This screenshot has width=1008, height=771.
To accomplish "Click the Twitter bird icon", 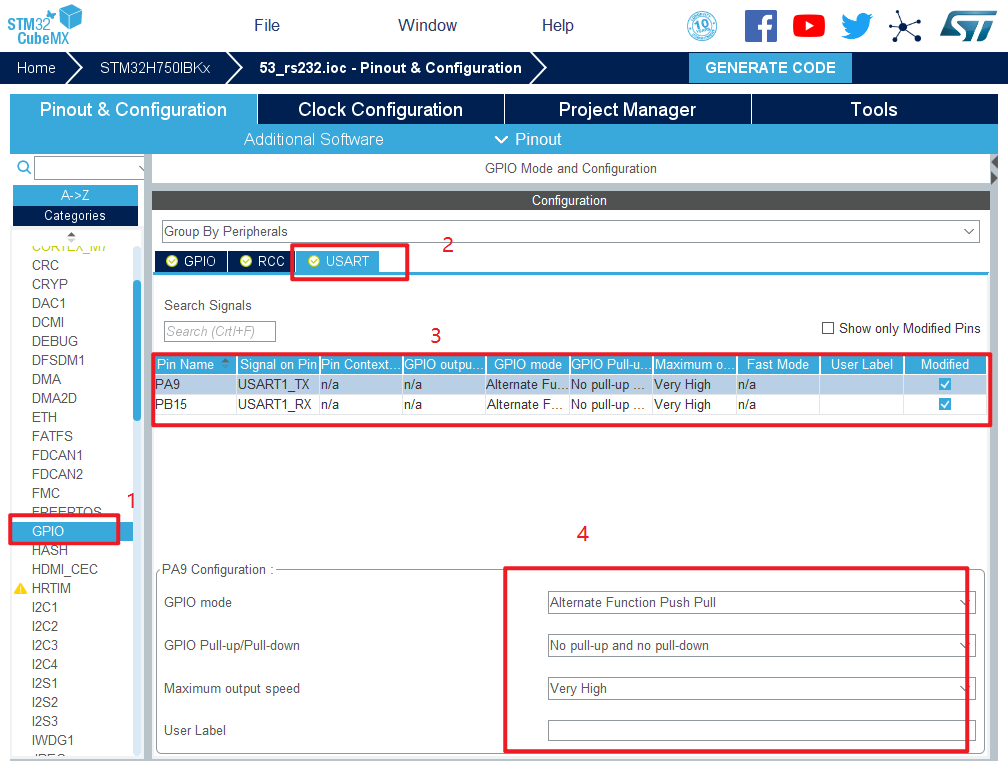I will point(856,26).
